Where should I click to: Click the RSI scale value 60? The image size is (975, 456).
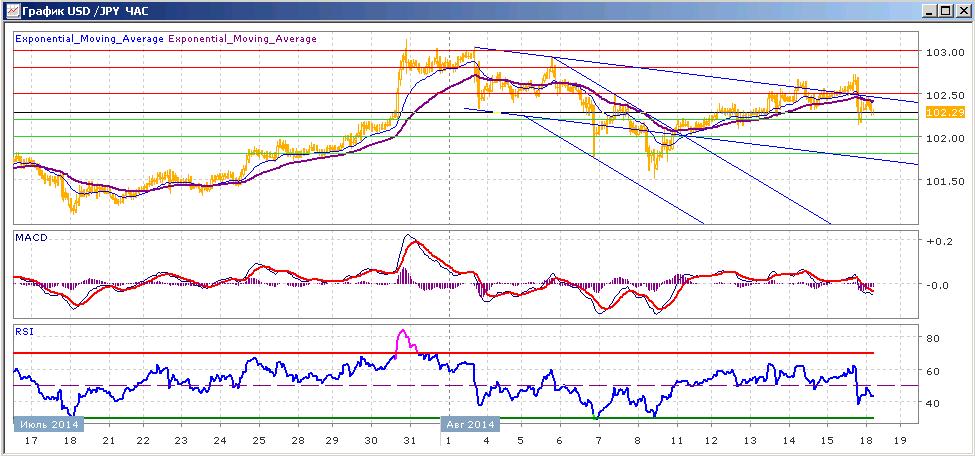(x=933, y=371)
